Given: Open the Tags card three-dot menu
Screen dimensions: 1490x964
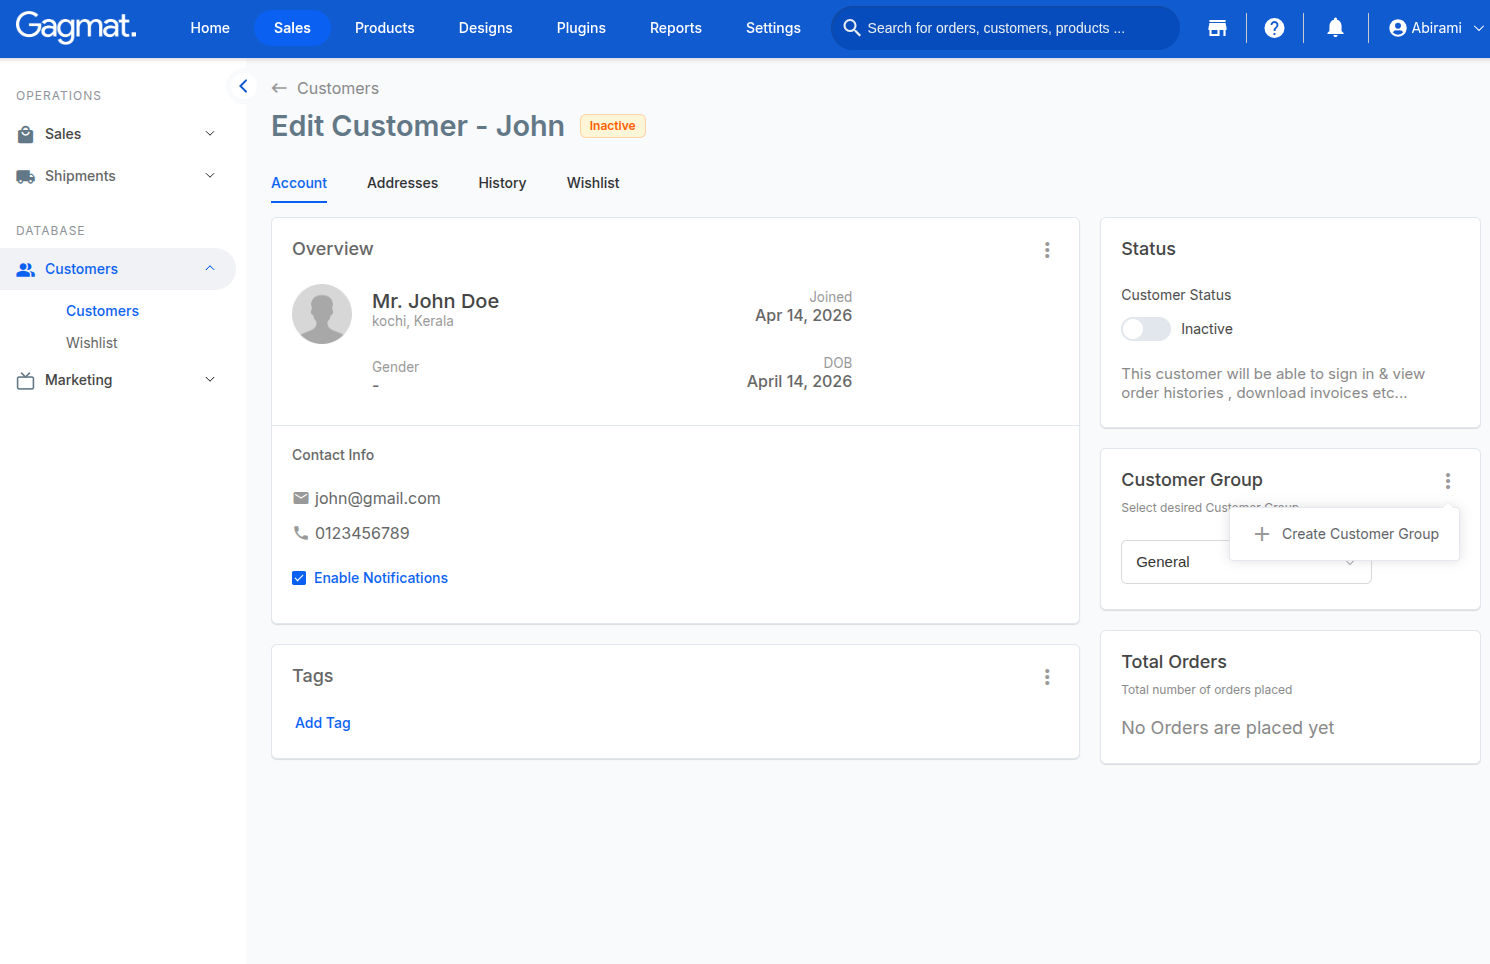Looking at the screenshot, I should (1047, 677).
